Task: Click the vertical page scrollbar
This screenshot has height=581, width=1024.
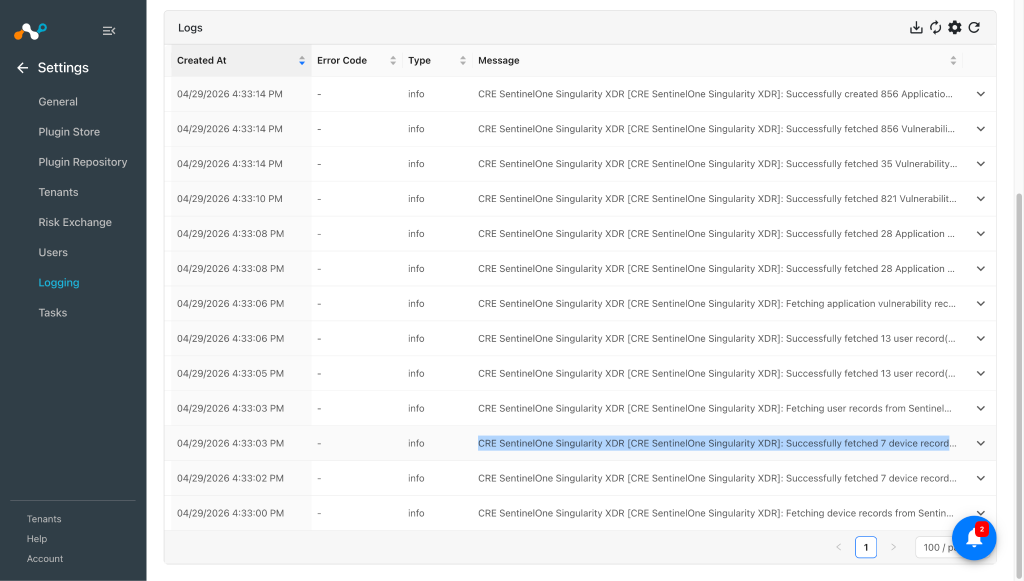Action: [x=1019, y=385]
